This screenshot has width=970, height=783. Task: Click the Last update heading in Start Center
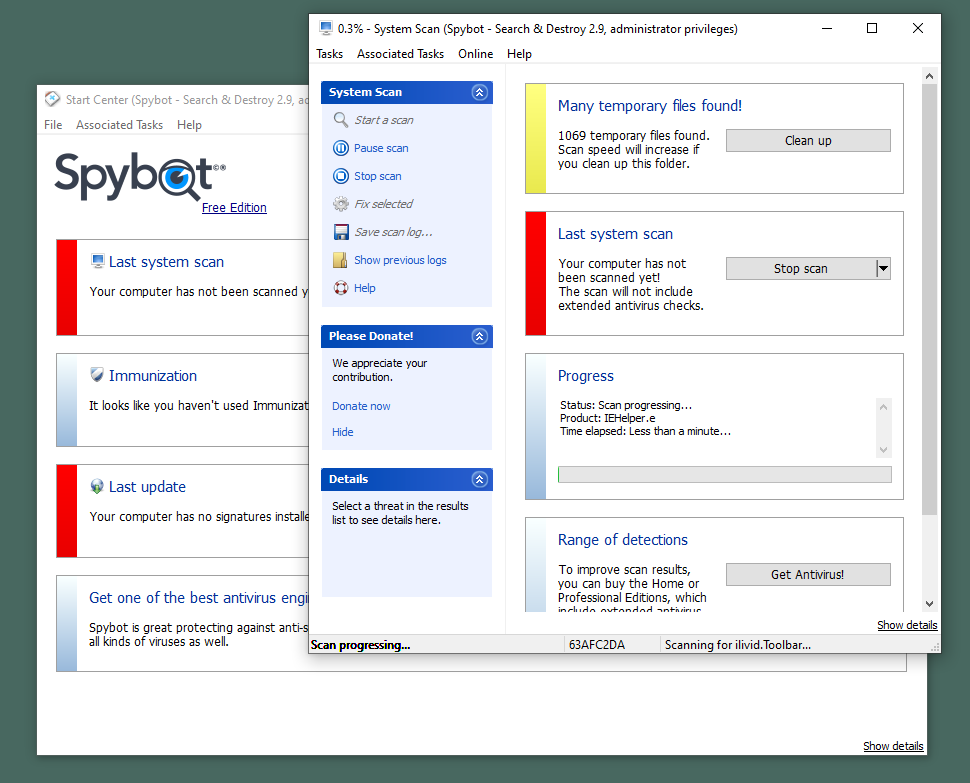click(147, 487)
